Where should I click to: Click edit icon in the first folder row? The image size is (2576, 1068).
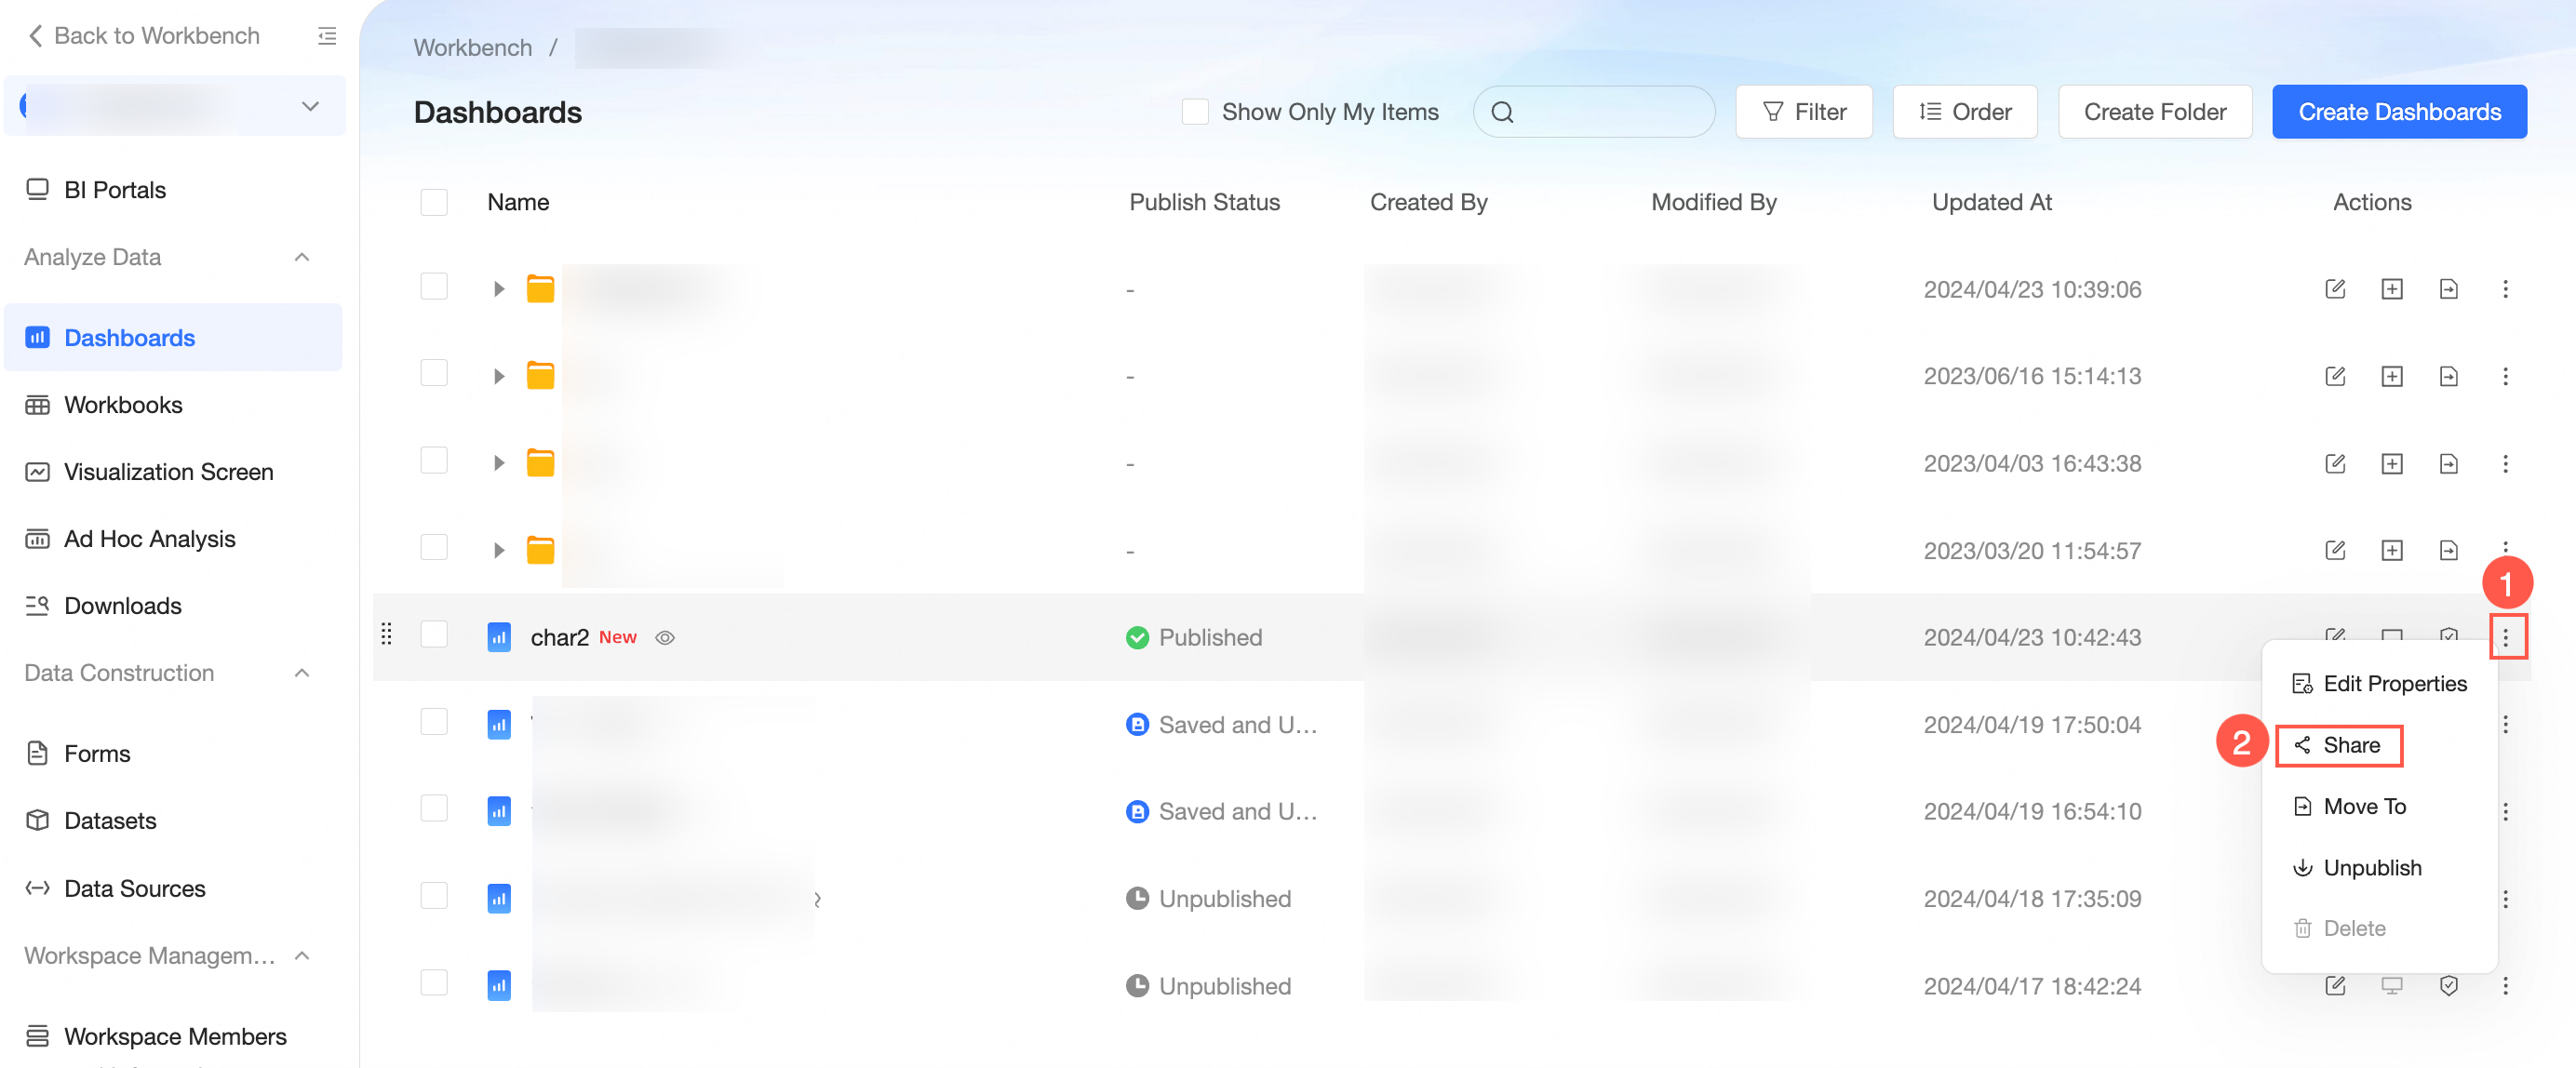tap(2334, 289)
